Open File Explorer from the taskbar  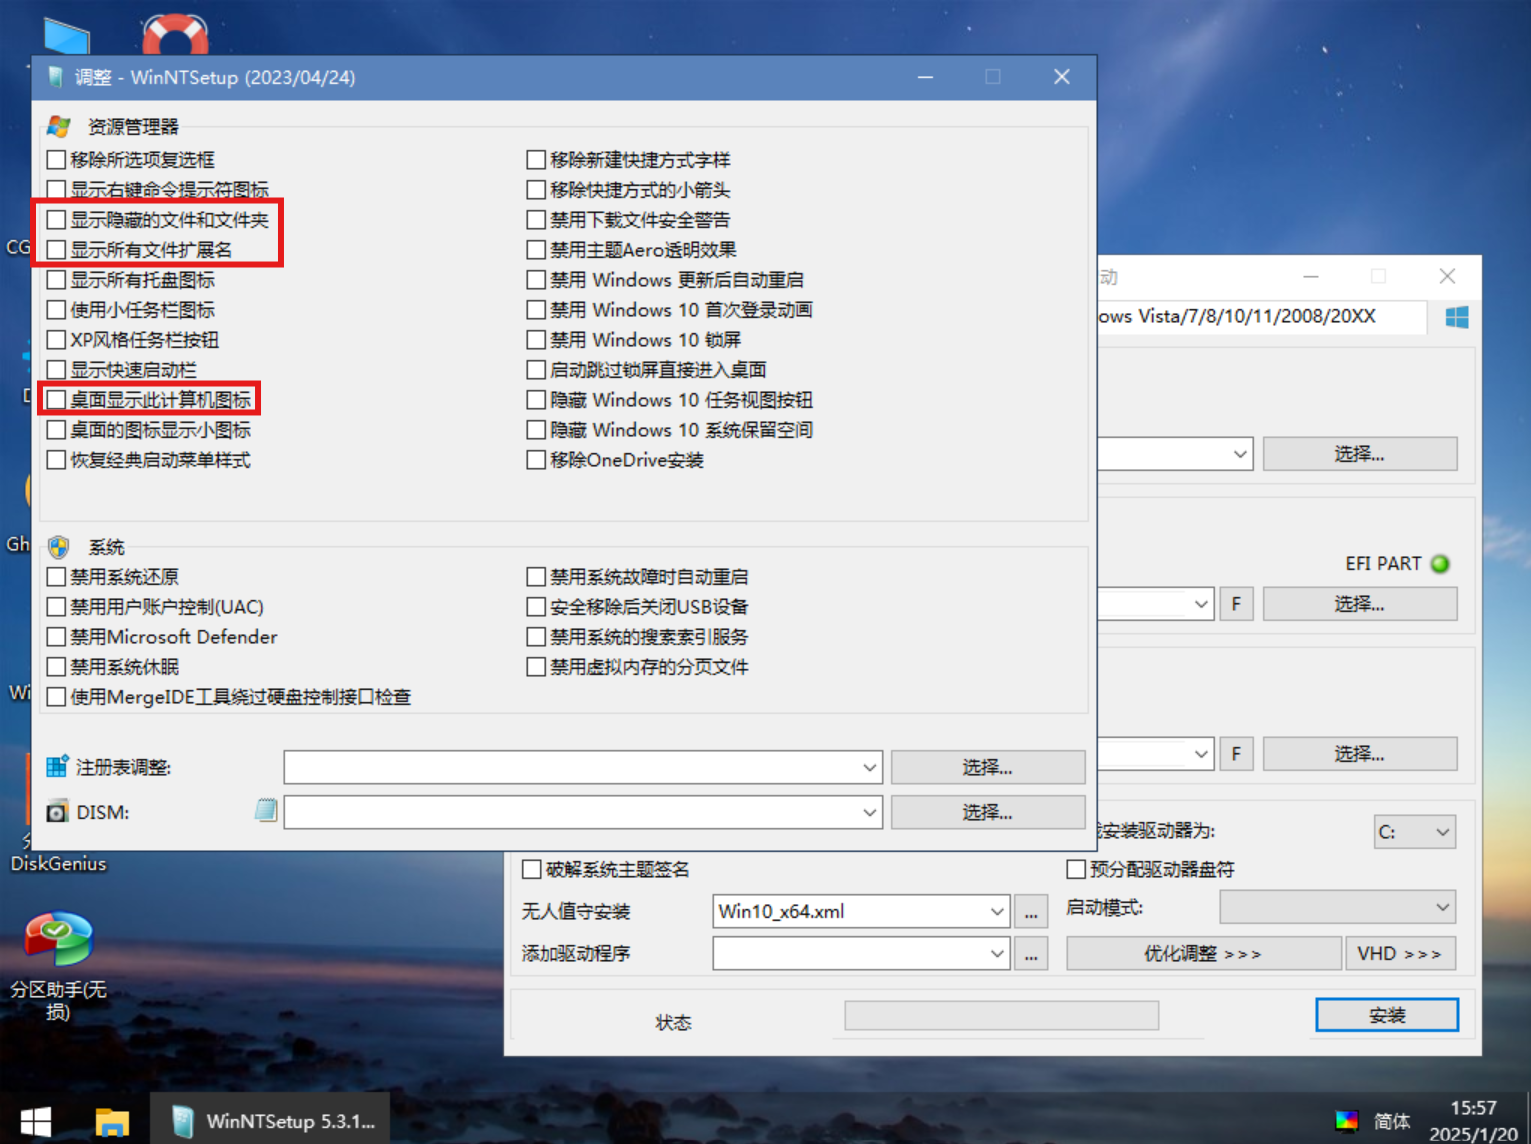[x=112, y=1122]
